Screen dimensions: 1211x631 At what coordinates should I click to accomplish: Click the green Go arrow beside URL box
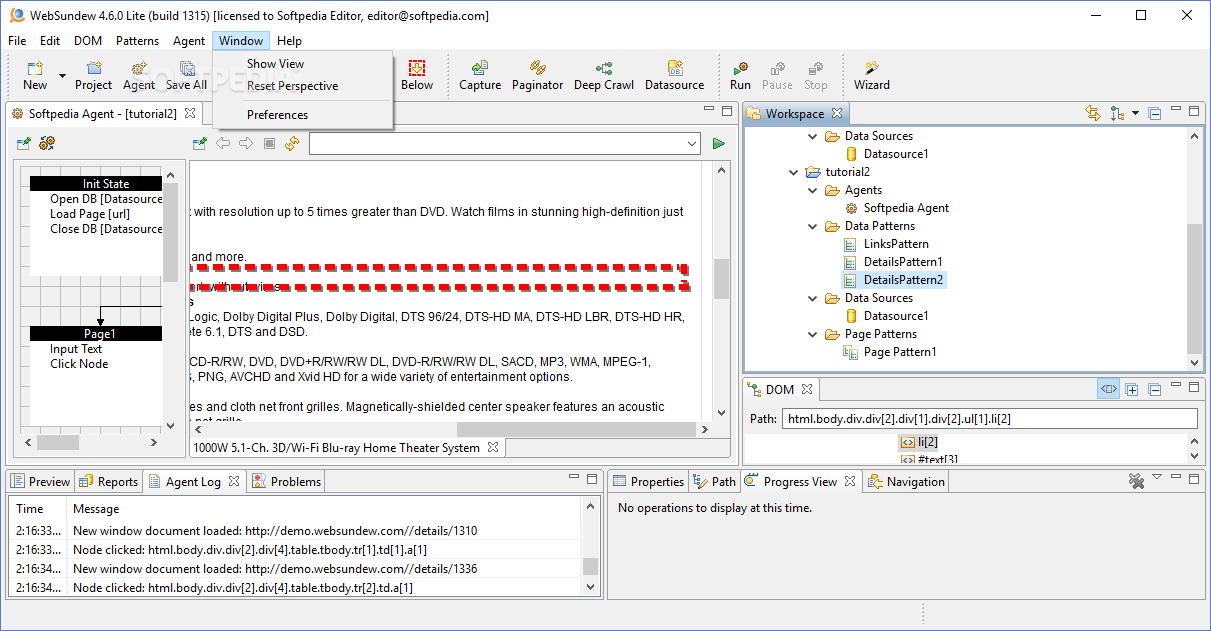(718, 144)
